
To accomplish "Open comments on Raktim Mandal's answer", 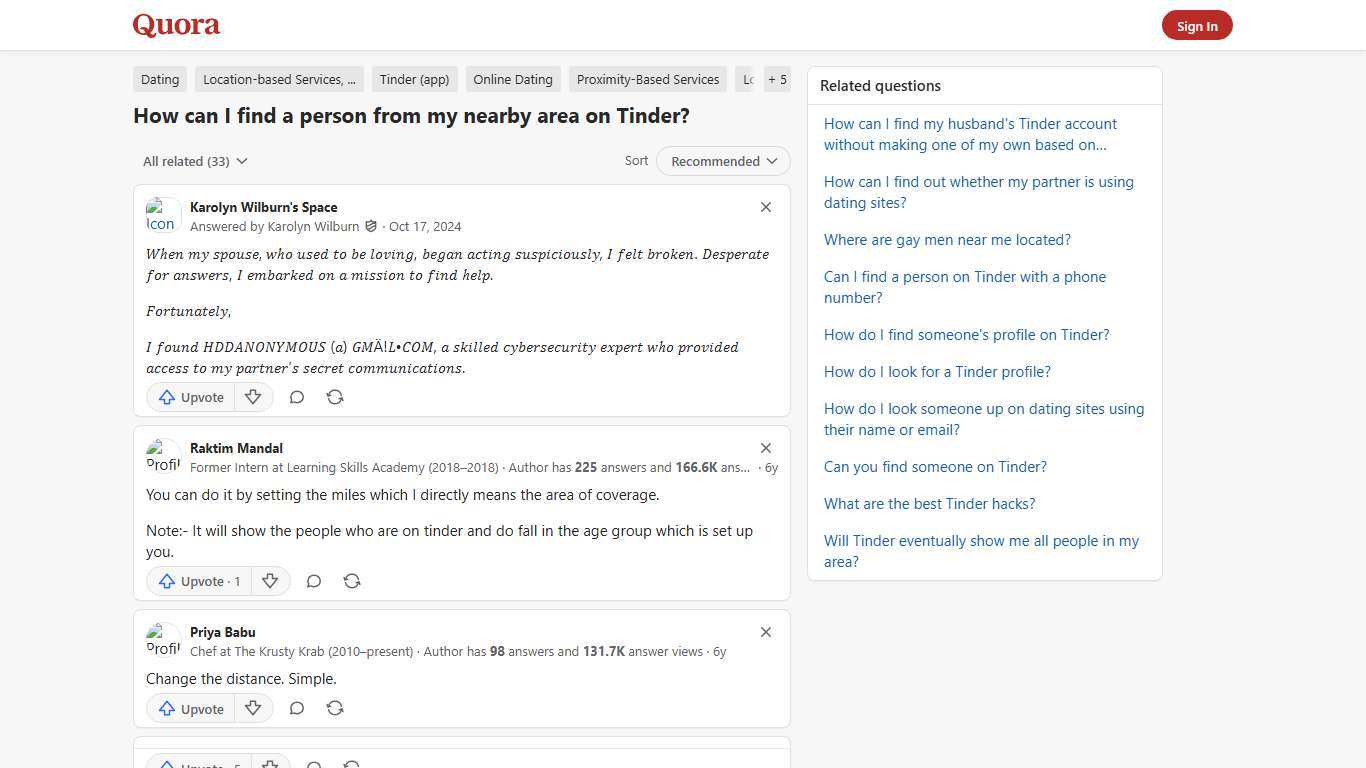I will point(314,581).
